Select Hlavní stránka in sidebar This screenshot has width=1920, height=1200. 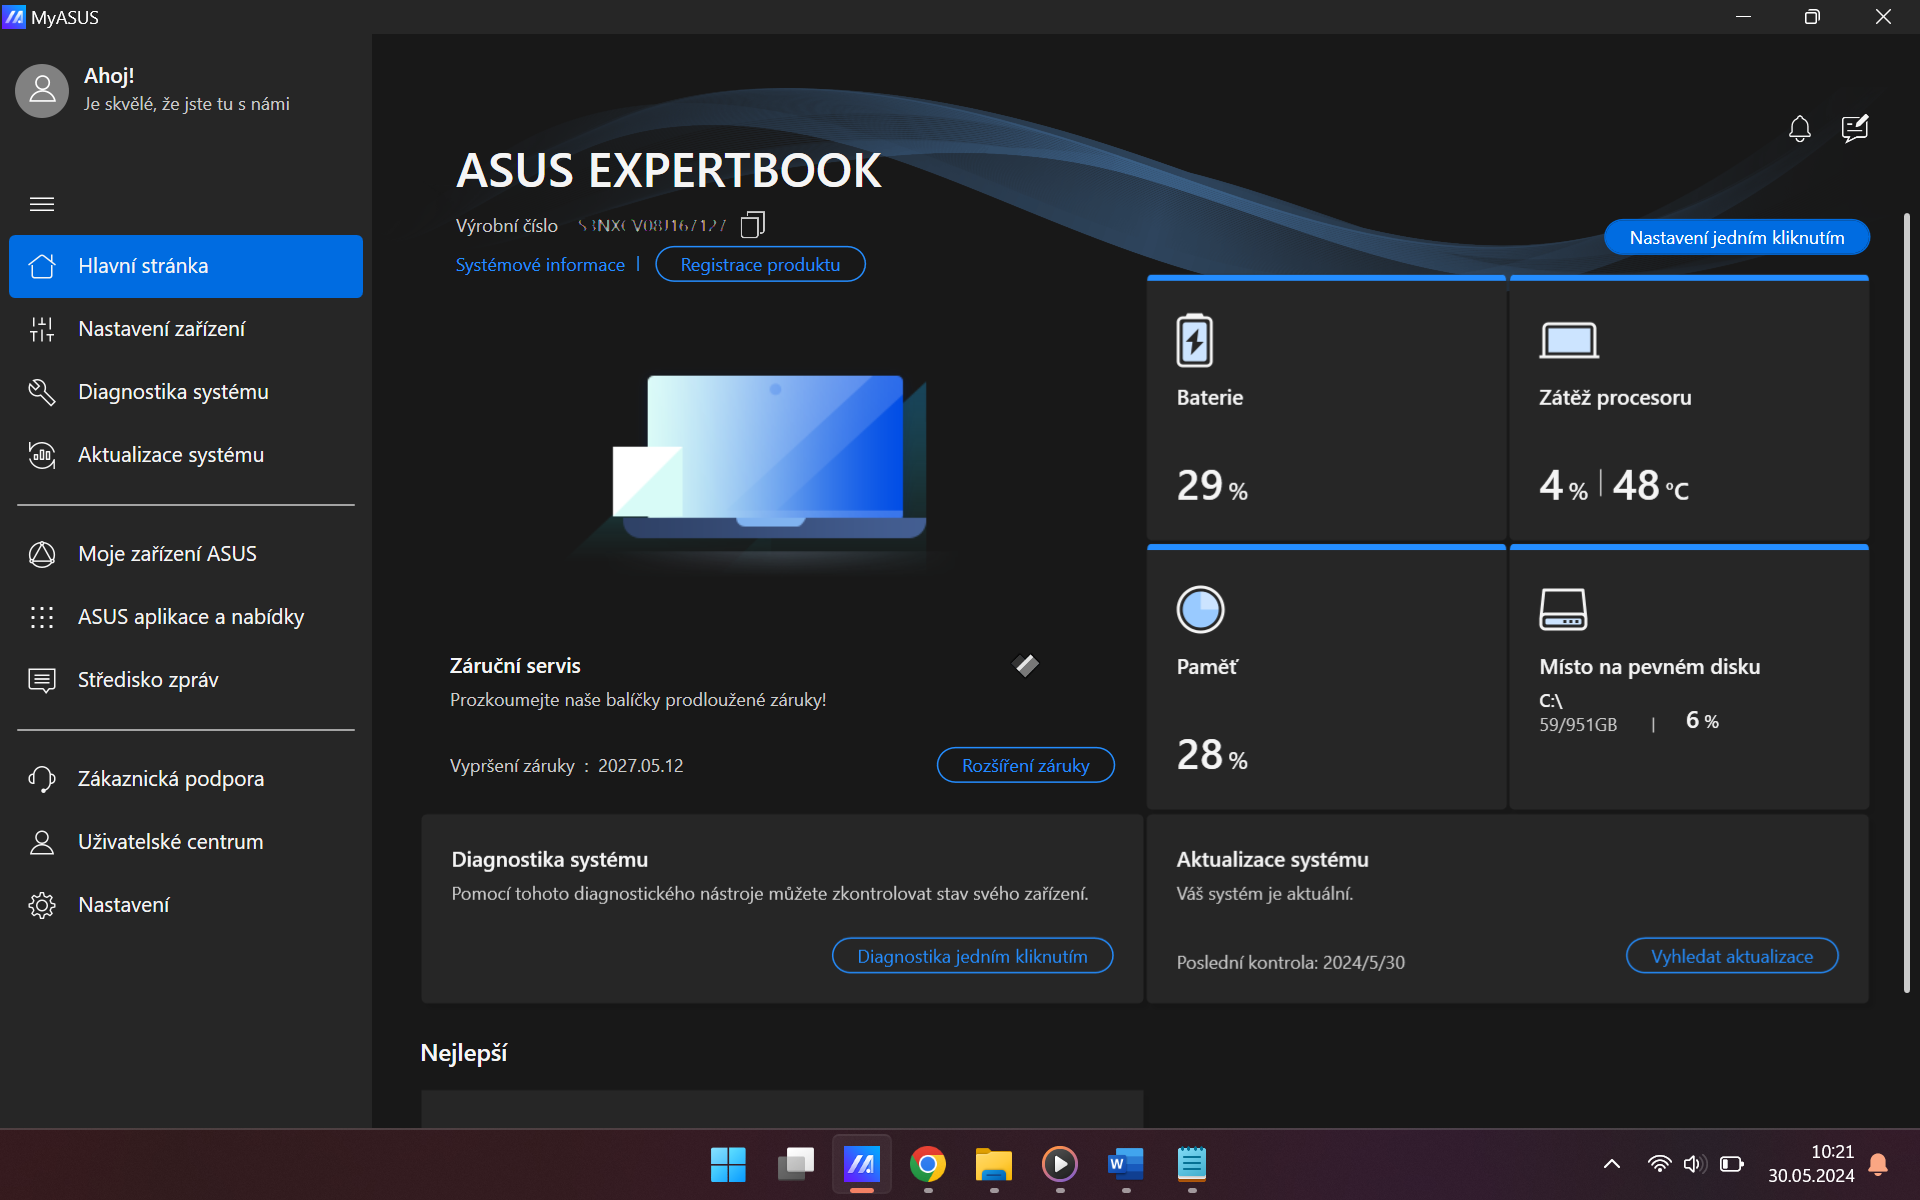[186, 266]
